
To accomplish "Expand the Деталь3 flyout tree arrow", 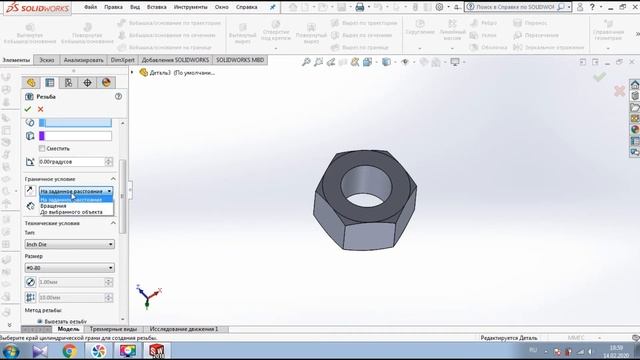I will (x=132, y=73).
